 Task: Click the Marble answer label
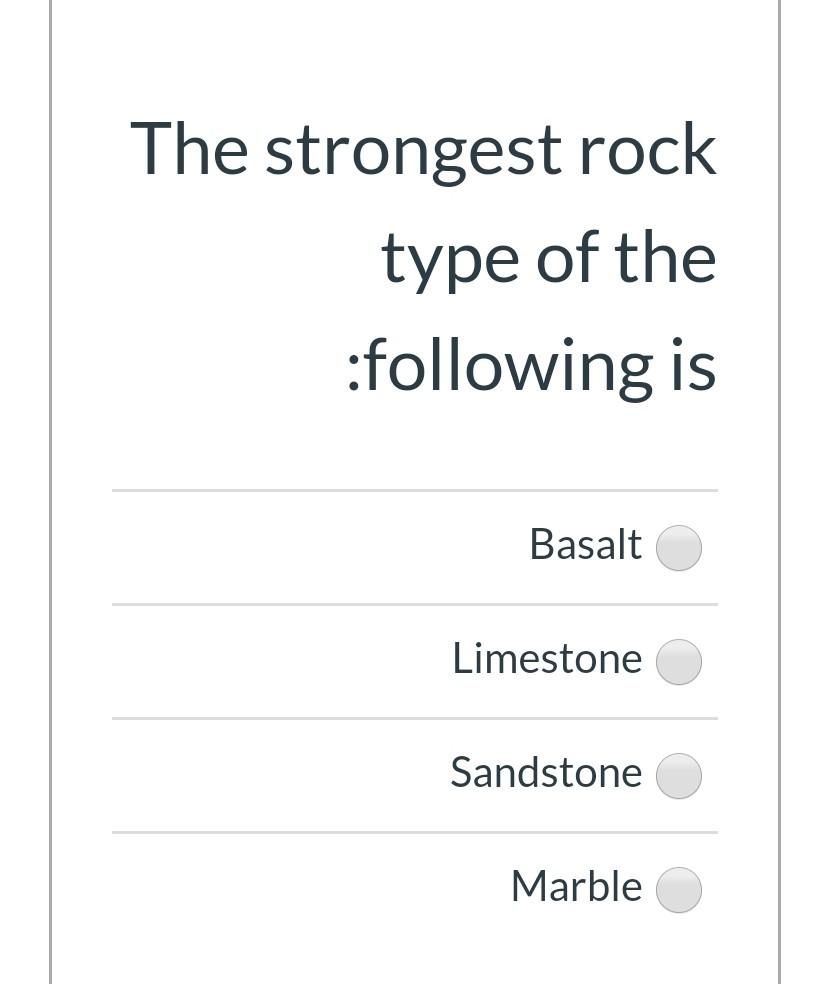pos(576,885)
